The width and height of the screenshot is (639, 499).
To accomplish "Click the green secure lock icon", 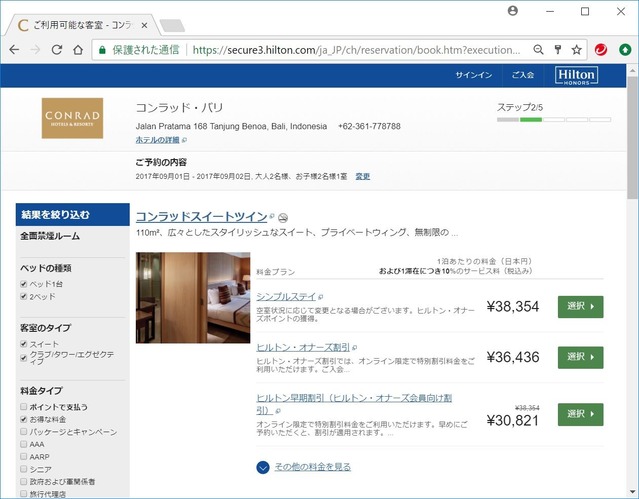I will [102, 50].
